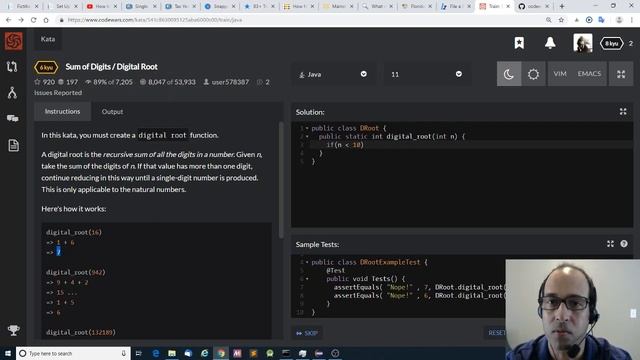This screenshot has height=360, width=640.
Task: Click the 89% of 7,205 satisfaction rating
Action: click(x=109, y=82)
